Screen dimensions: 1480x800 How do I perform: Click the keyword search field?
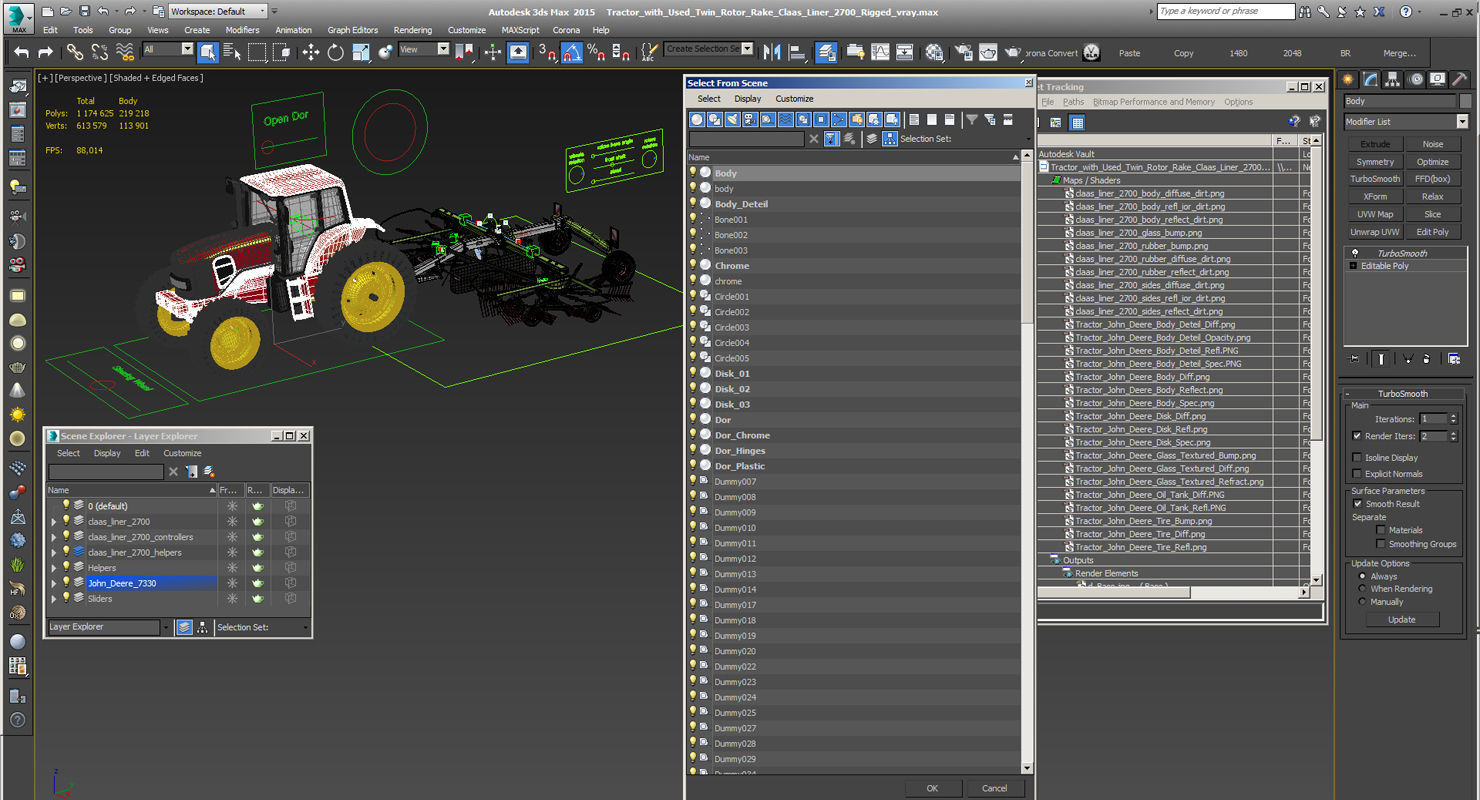pyautogui.click(x=1225, y=11)
